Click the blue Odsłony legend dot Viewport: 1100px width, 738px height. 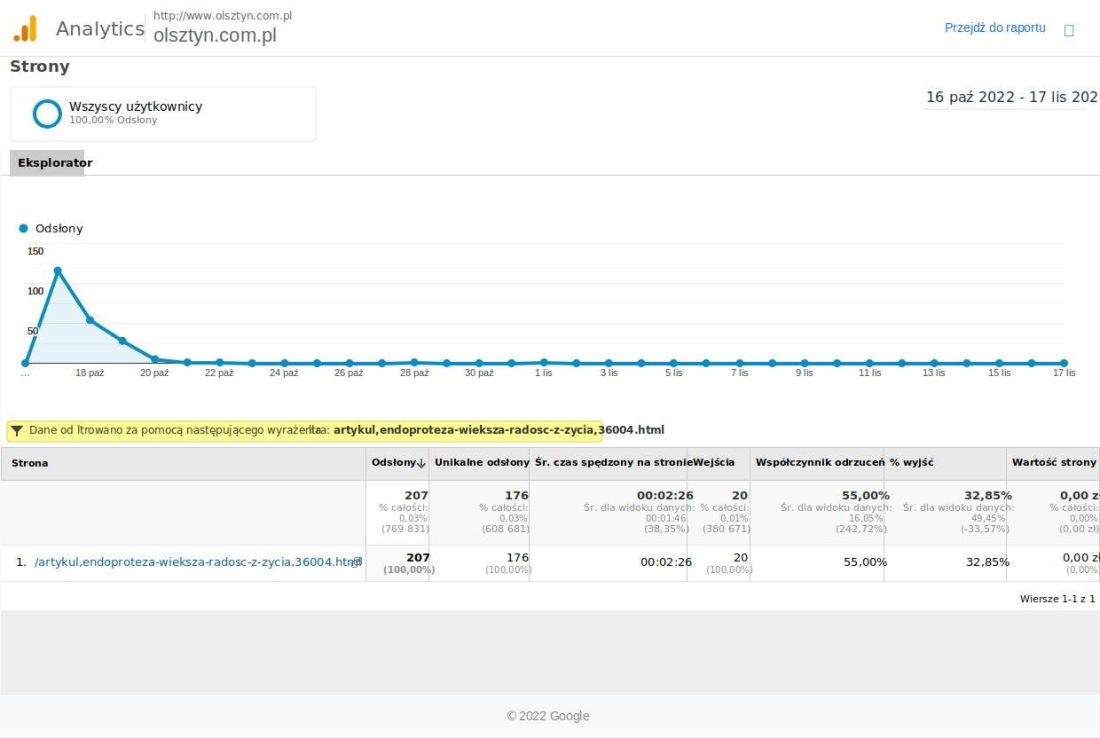[24, 228]
